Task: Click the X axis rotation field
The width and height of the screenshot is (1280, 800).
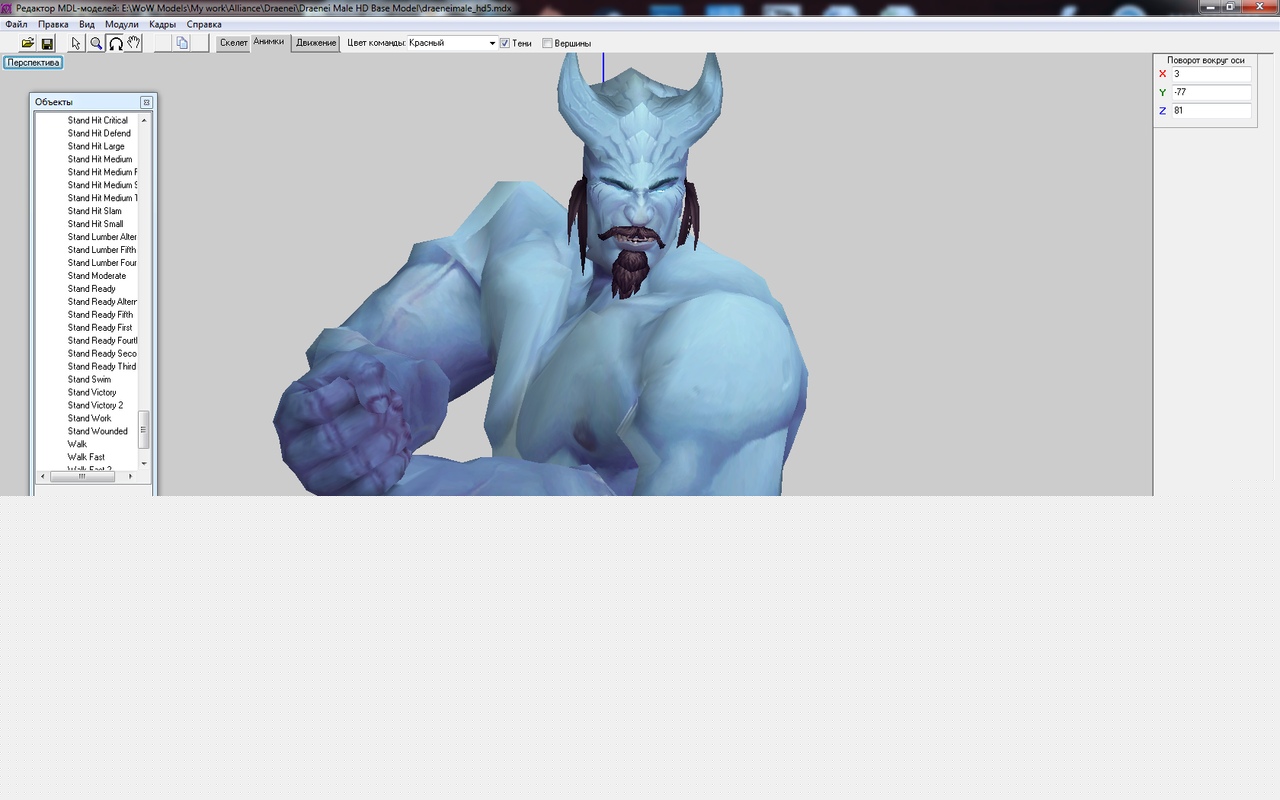Action: pos(1212,74)
